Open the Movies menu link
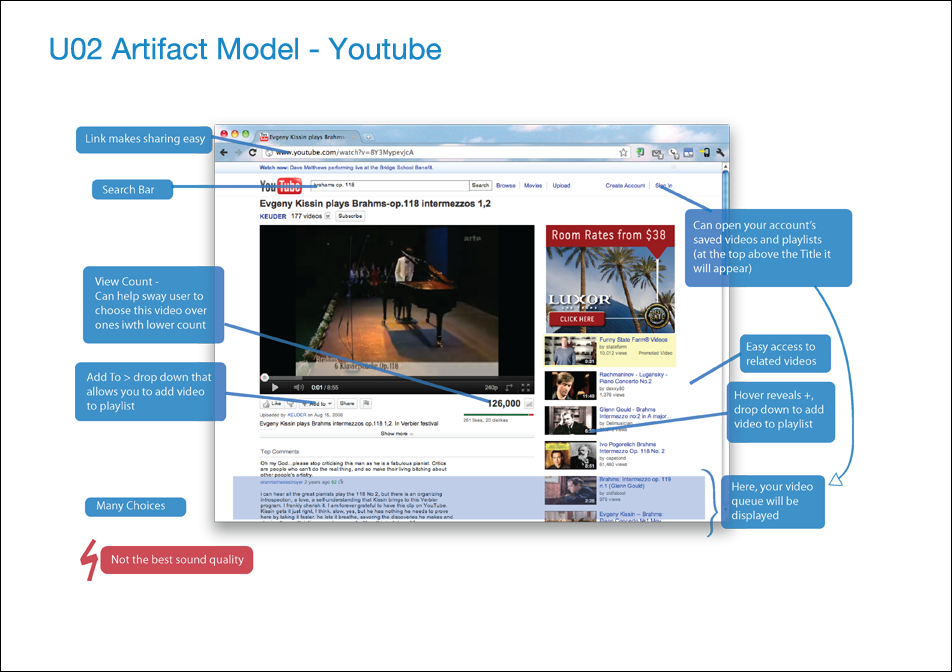952x672 pixels. (x=533, y=186)
